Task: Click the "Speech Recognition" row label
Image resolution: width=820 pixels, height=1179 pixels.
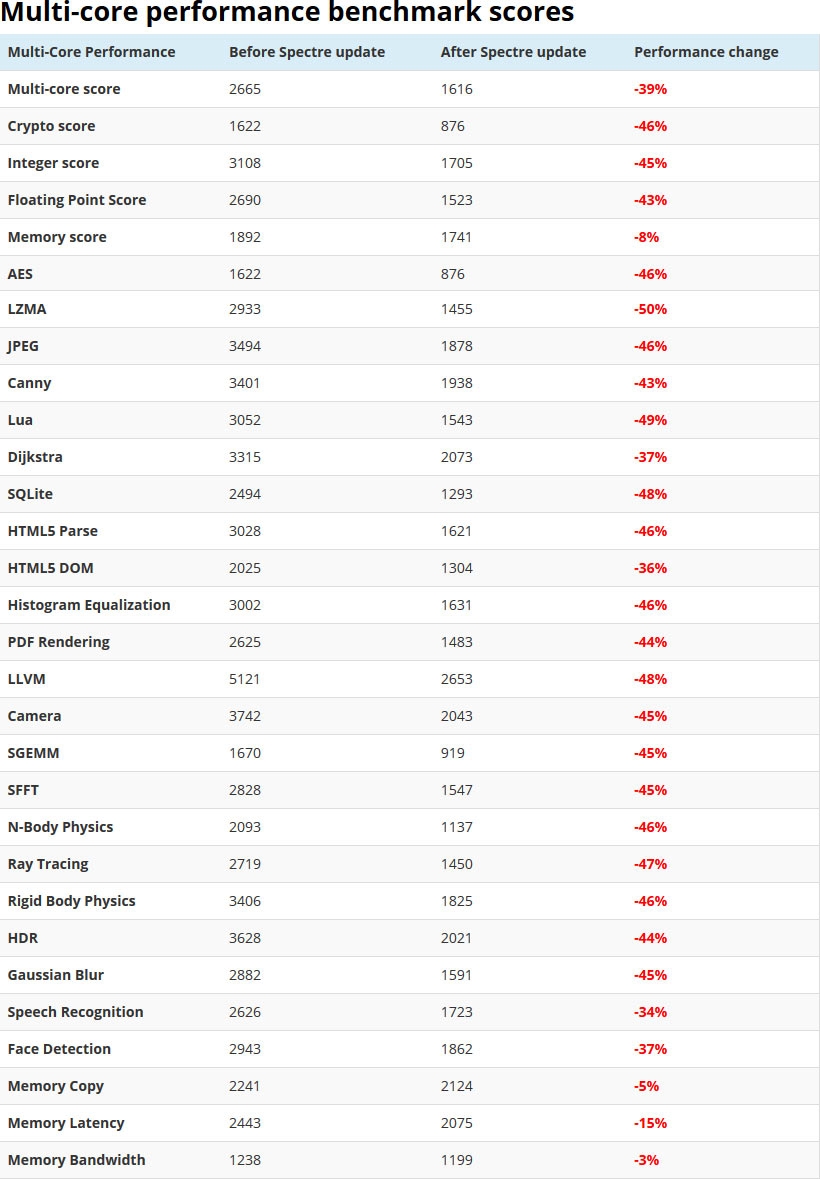Action: click(x=75, y=1012)
